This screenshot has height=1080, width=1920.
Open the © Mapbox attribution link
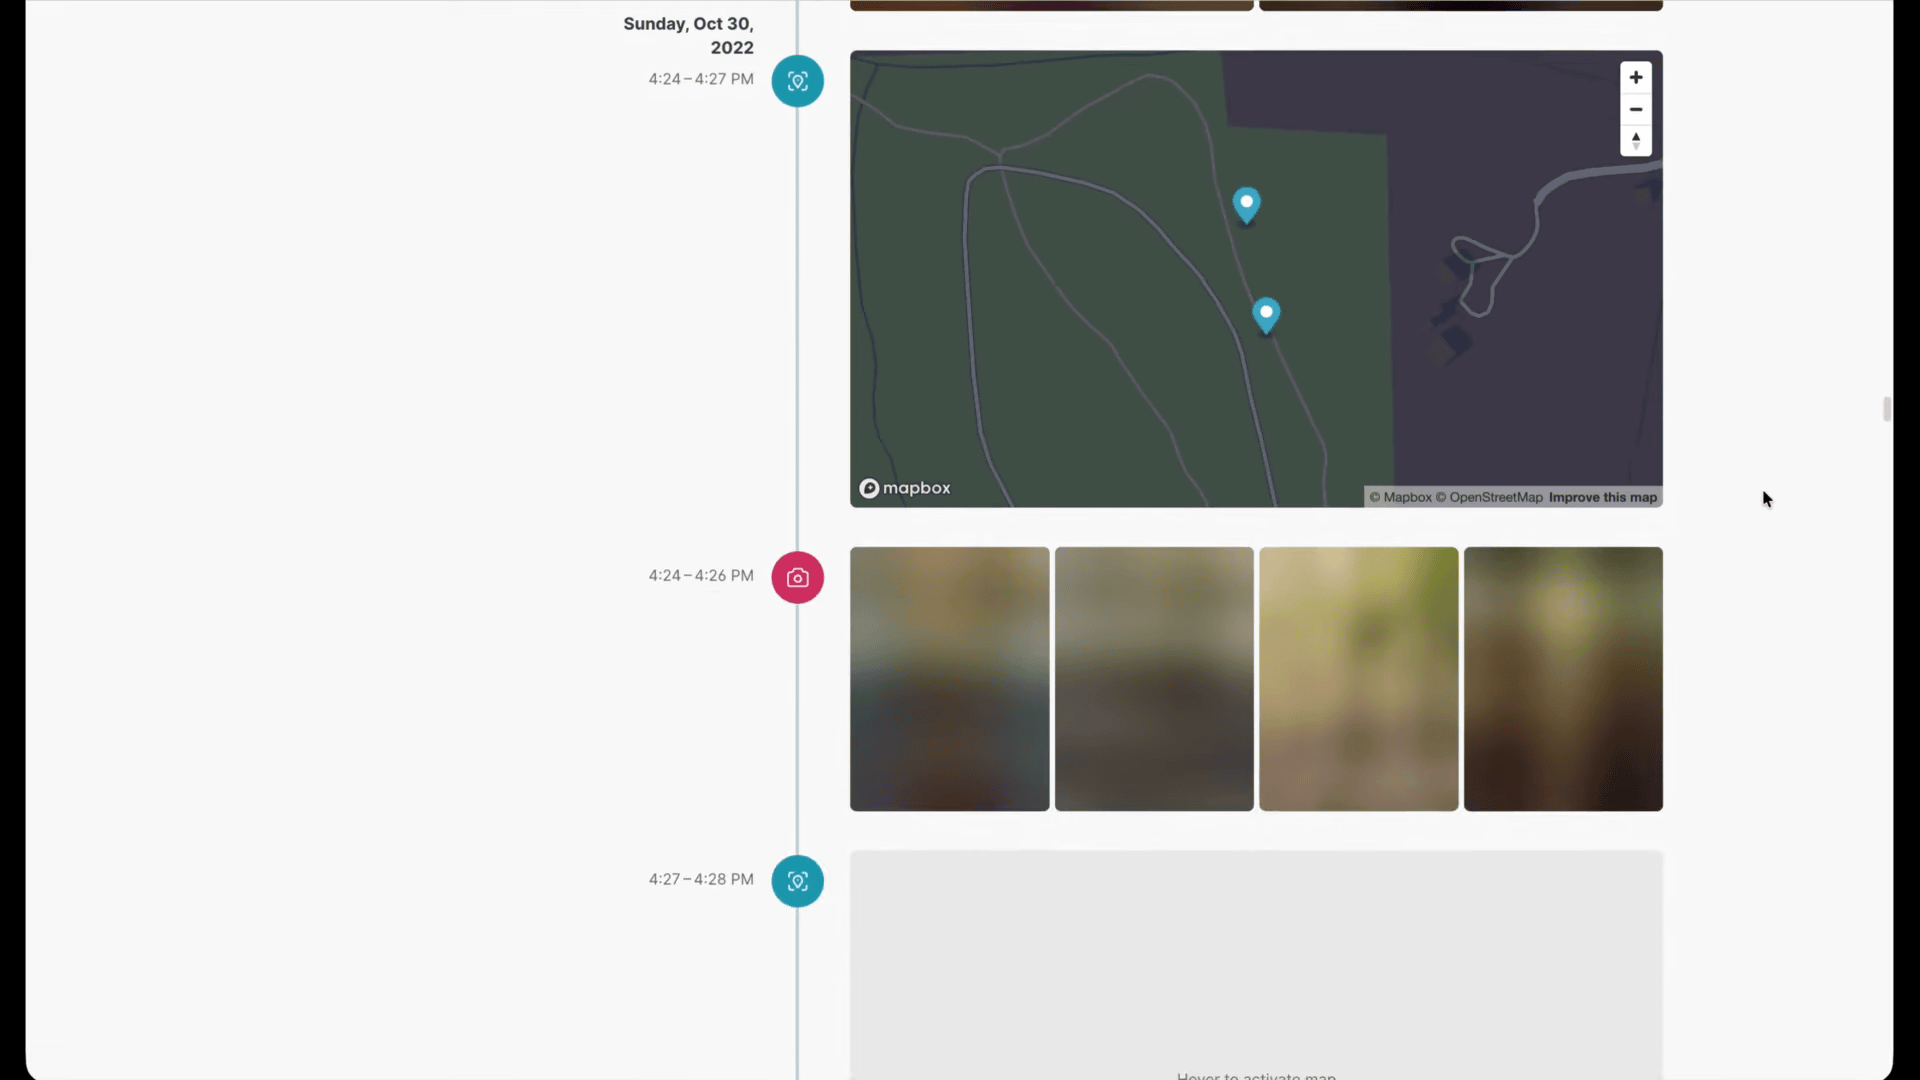click(1400, 497)
